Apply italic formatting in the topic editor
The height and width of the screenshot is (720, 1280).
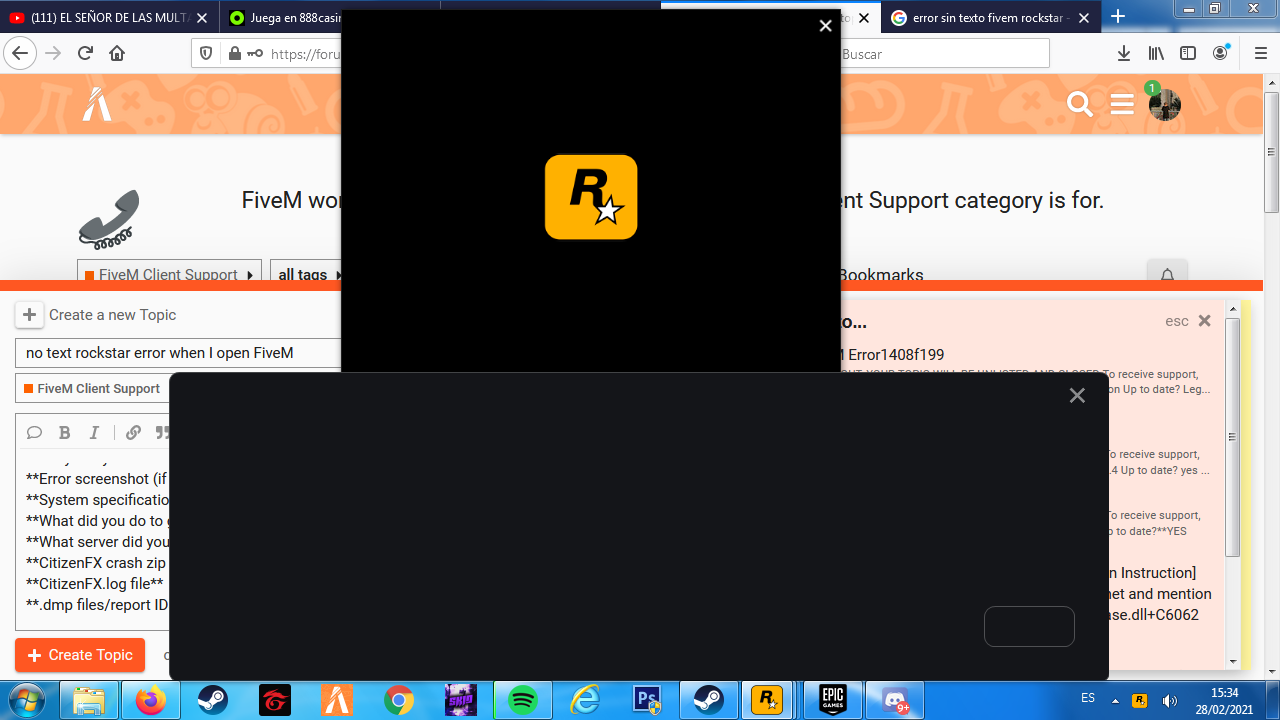93,432
